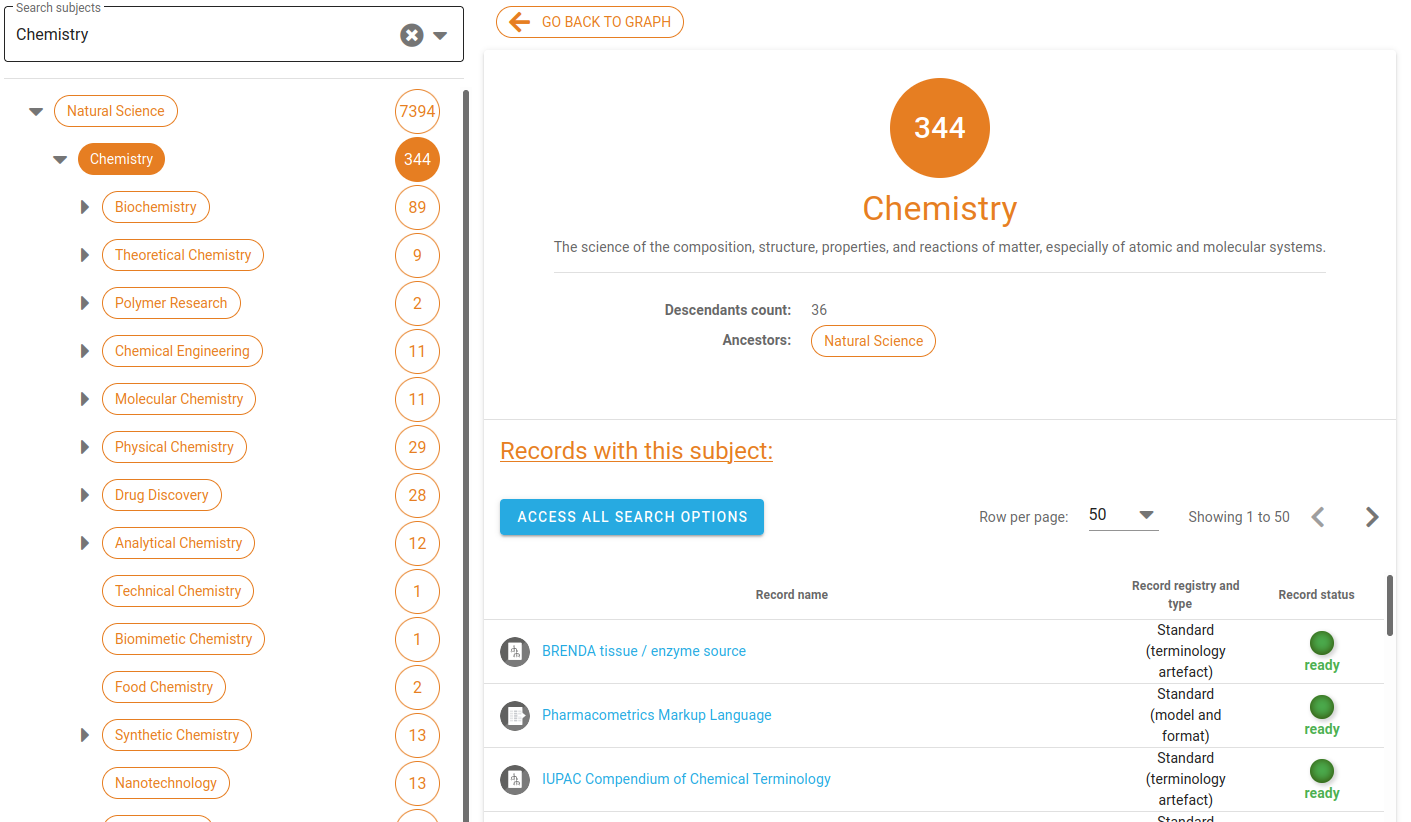Click the 7394 count badge for Natural Science
This screenshot has width=1411, height=822.
417,111
